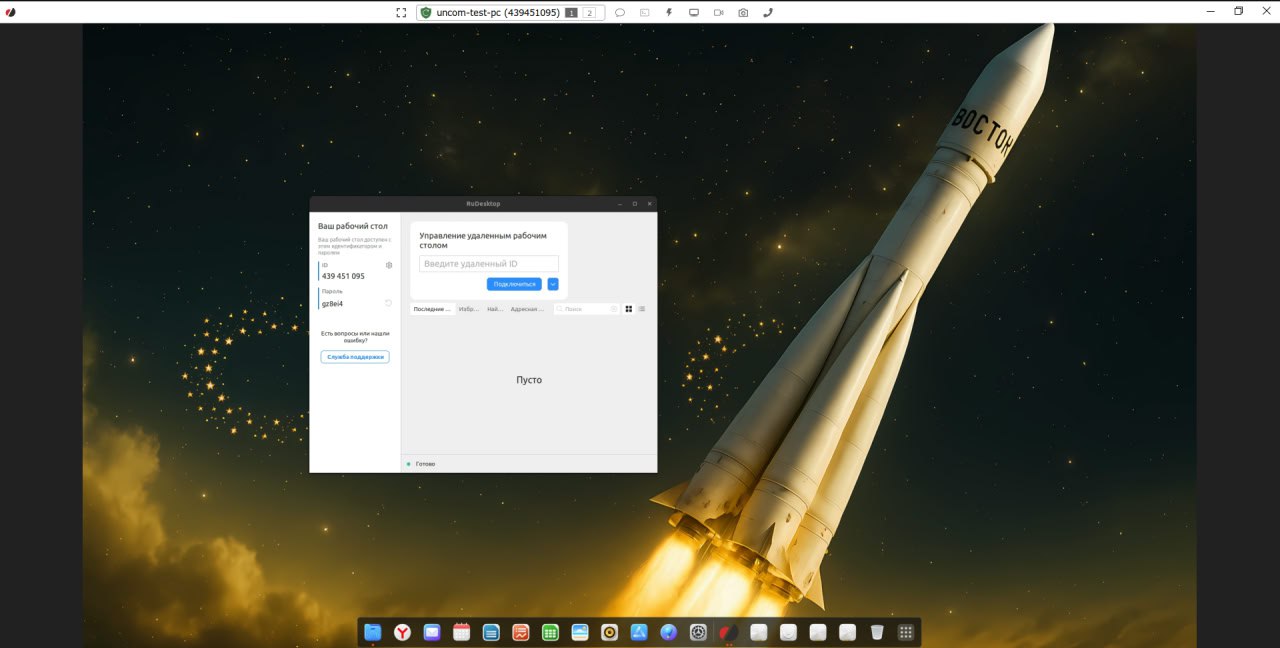Toggle fullscreen mode in the remote session toolbar
1280x648 pixels.
coord(401,13)
